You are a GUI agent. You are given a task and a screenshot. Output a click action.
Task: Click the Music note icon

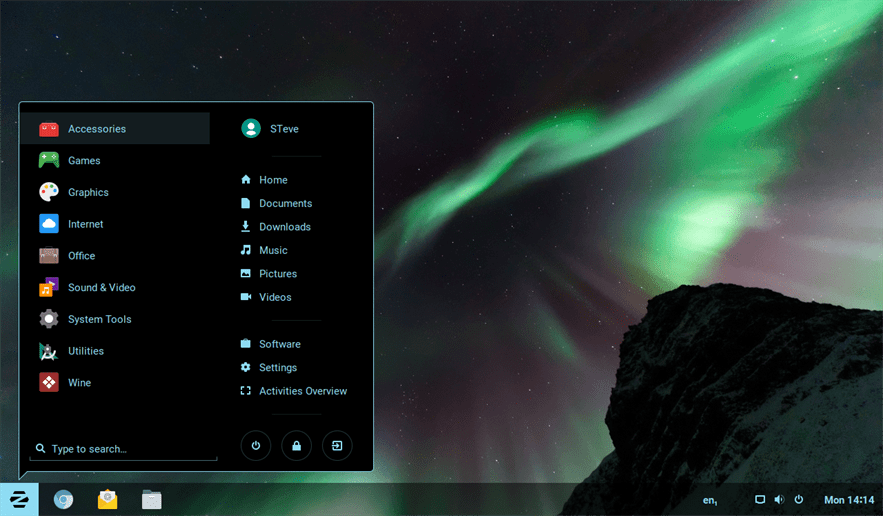[x=246, y=250]
